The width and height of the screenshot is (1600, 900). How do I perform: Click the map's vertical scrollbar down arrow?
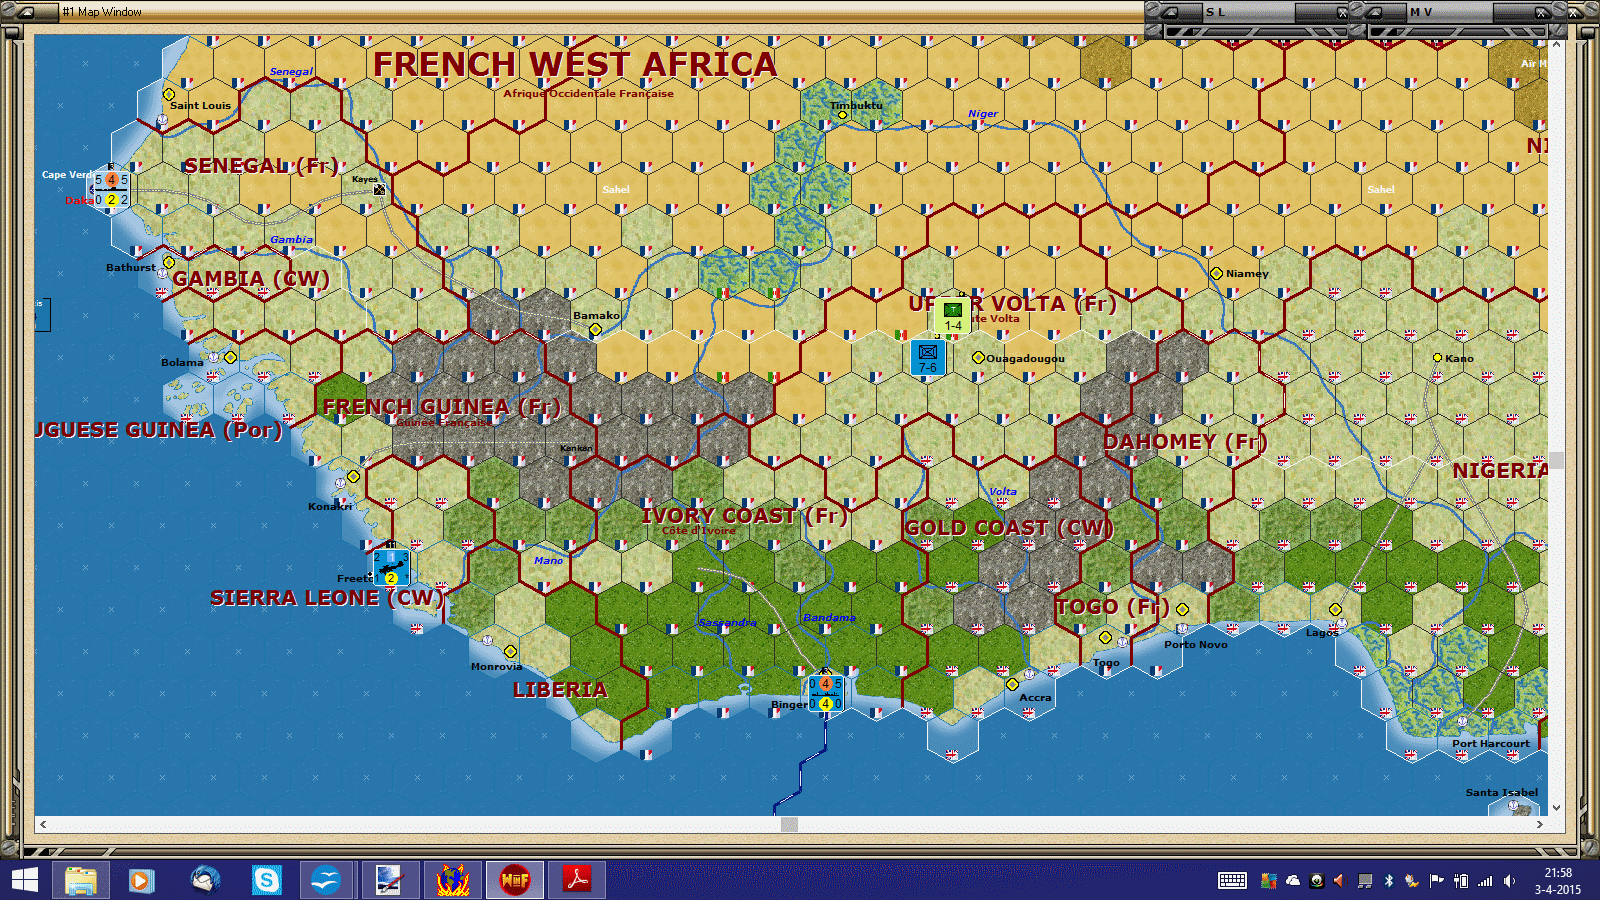point(1556,808)
